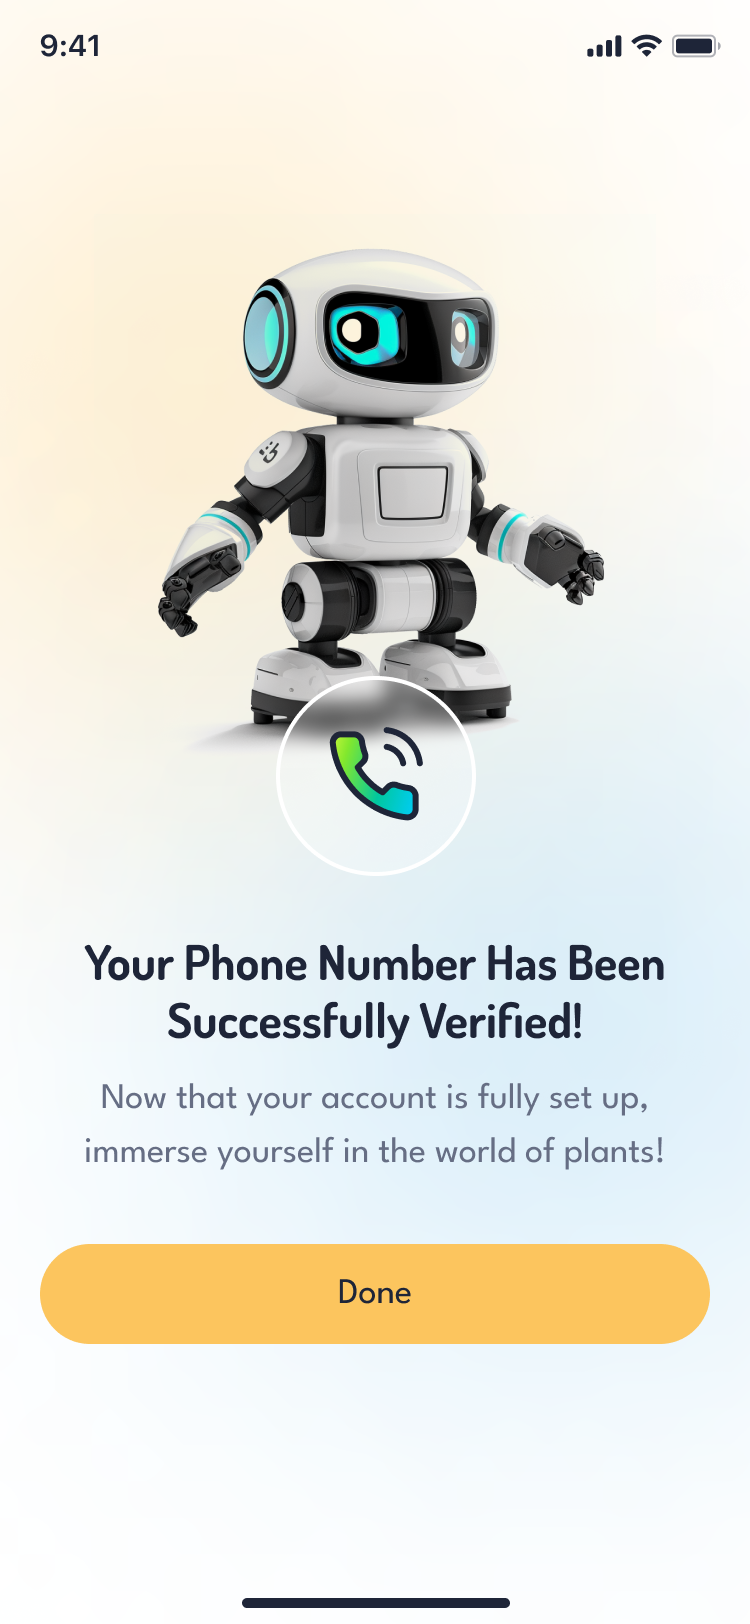750x1624 pixels.
Task: Click the robot's chest screen panel
Action: click(412, 492)
